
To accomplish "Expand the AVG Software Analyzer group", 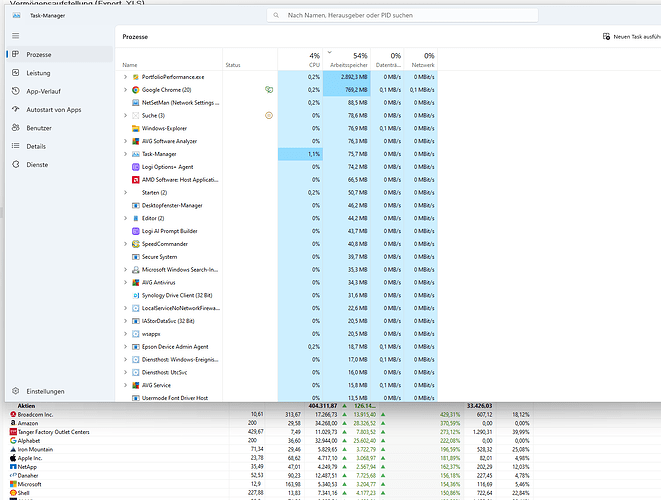I will point(125,141).
